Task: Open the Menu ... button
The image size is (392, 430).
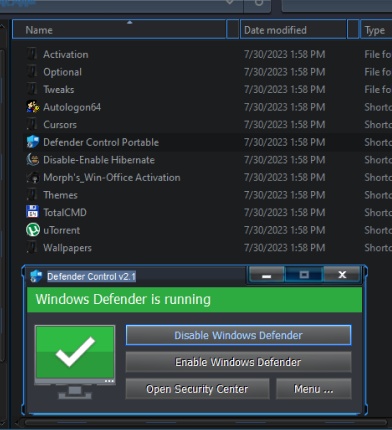Action: pyautogui.click(x=313, y=389)
